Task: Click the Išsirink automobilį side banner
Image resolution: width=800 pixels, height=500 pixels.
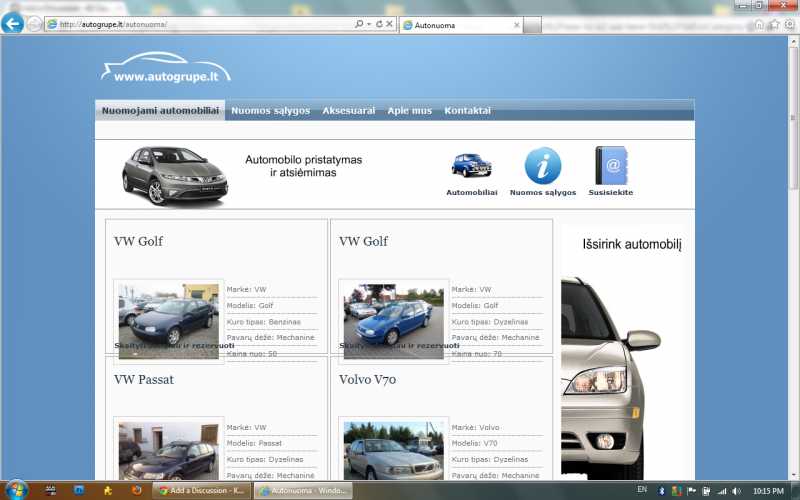Action: pos(623,352)
